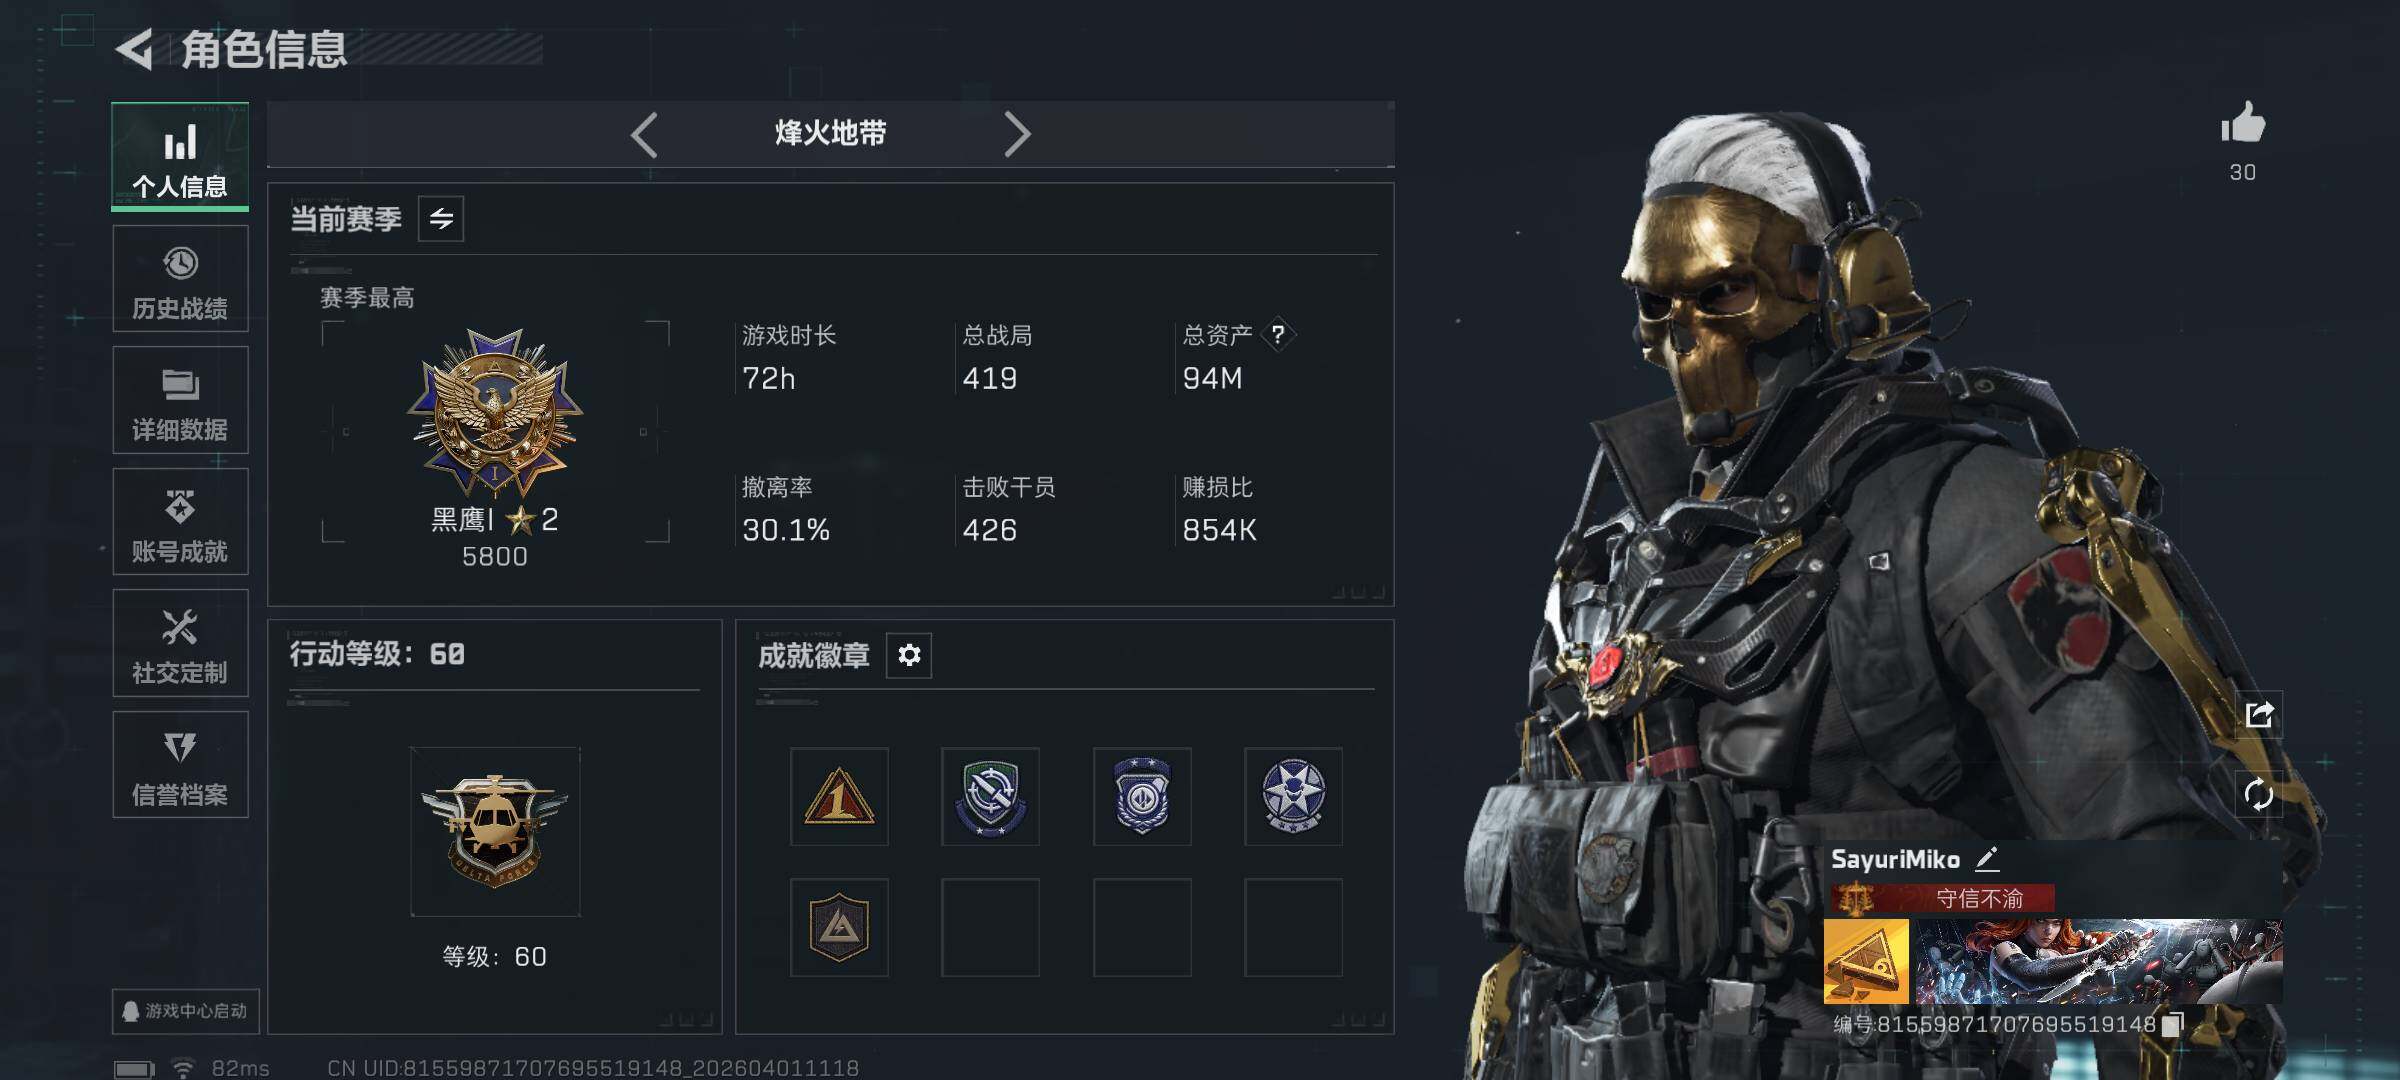
Task: Give a thumbs-up like to this profile
Action: click(x=2243, y=126)
